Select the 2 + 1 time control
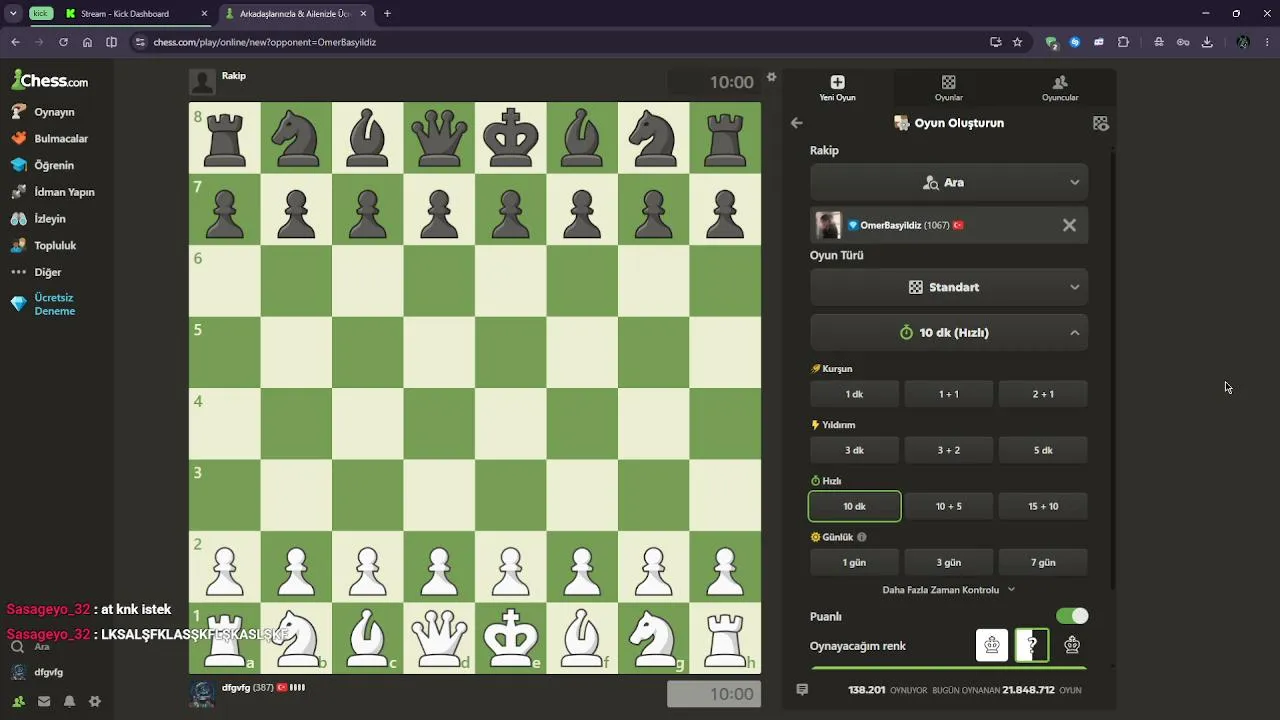Image resolution: width=1280 pixels, height=720 pixels. (x=1043, y=394)
